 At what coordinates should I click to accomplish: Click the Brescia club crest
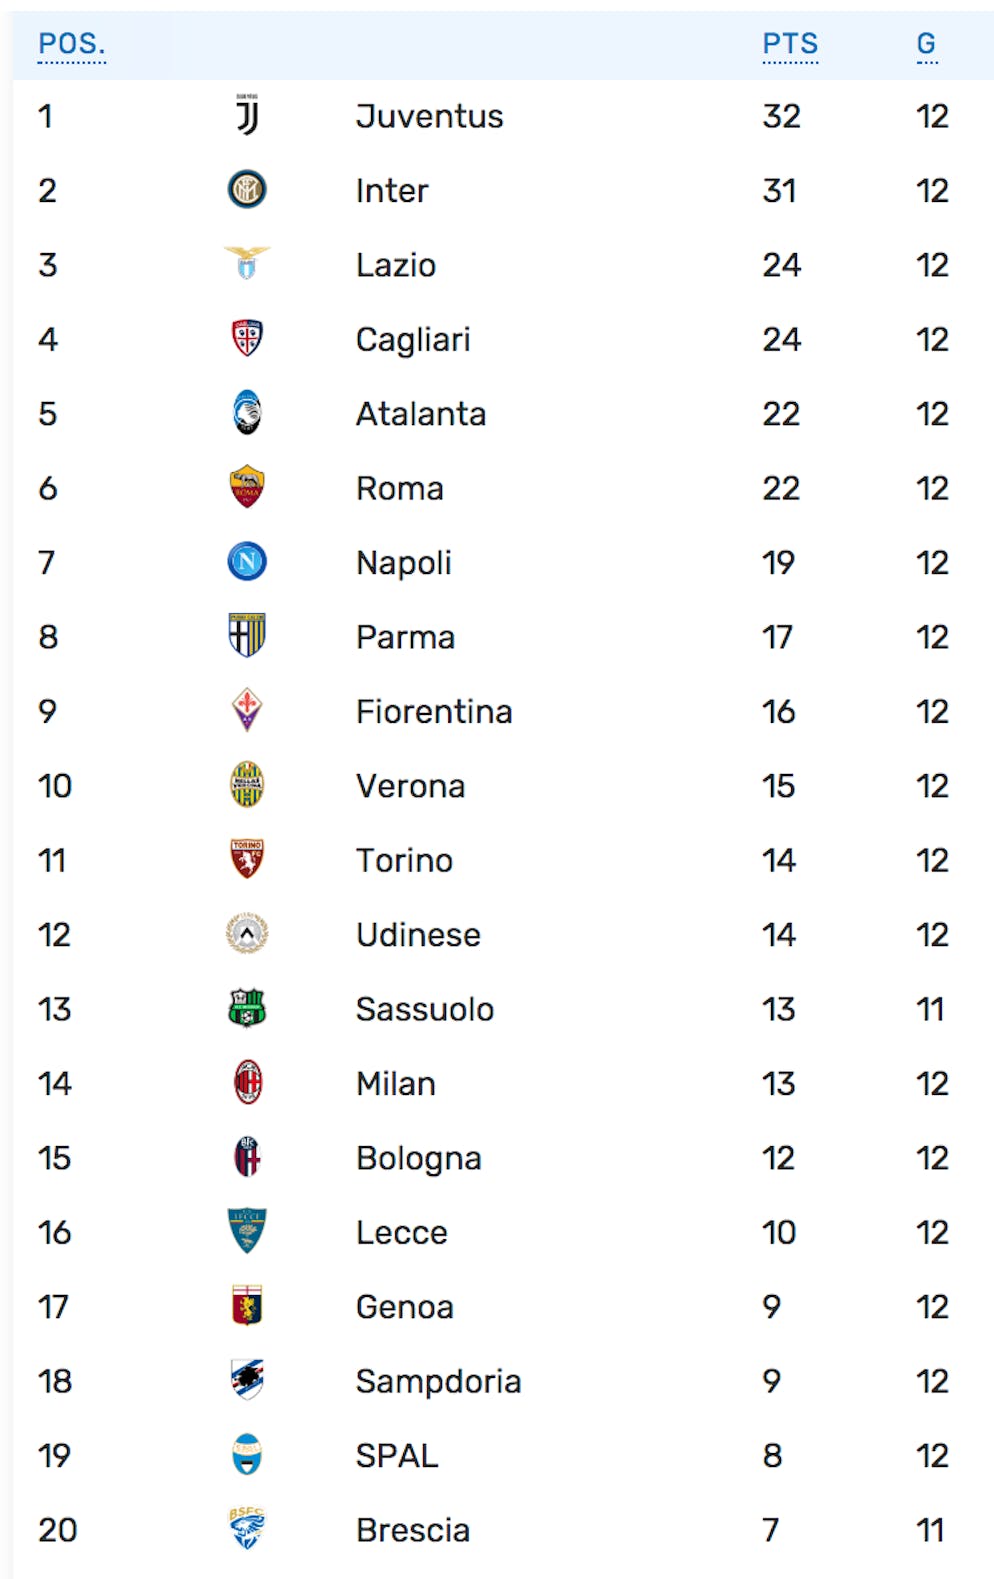click(x=247, y=1529)
